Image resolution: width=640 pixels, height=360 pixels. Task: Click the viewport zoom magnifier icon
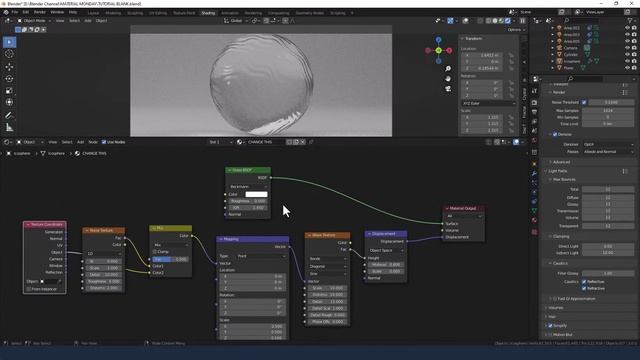click(448, 69)
